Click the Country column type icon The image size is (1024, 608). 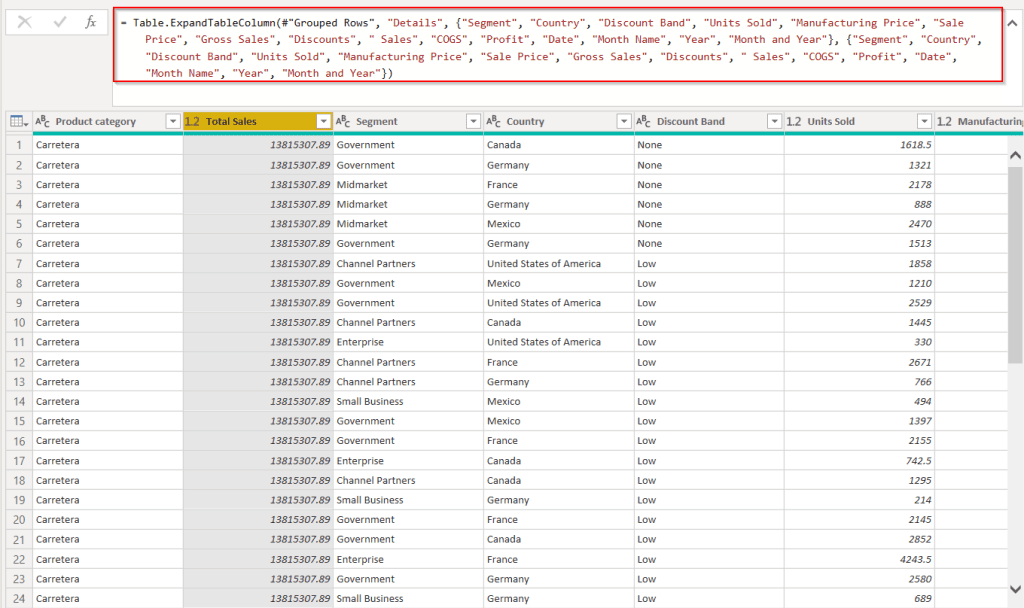(493, 121)
